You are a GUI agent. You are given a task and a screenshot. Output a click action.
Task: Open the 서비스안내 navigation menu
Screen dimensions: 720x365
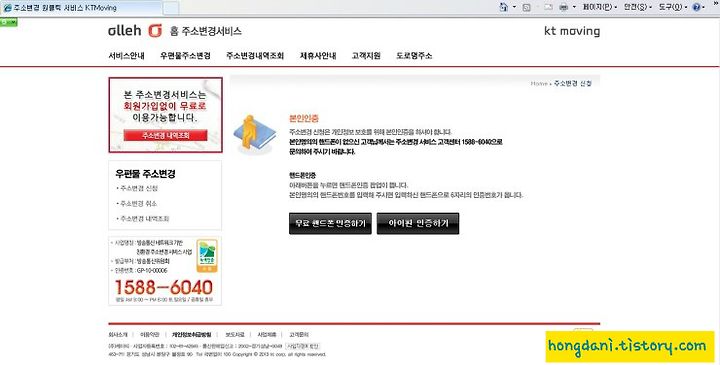click(x=126, y=56)
